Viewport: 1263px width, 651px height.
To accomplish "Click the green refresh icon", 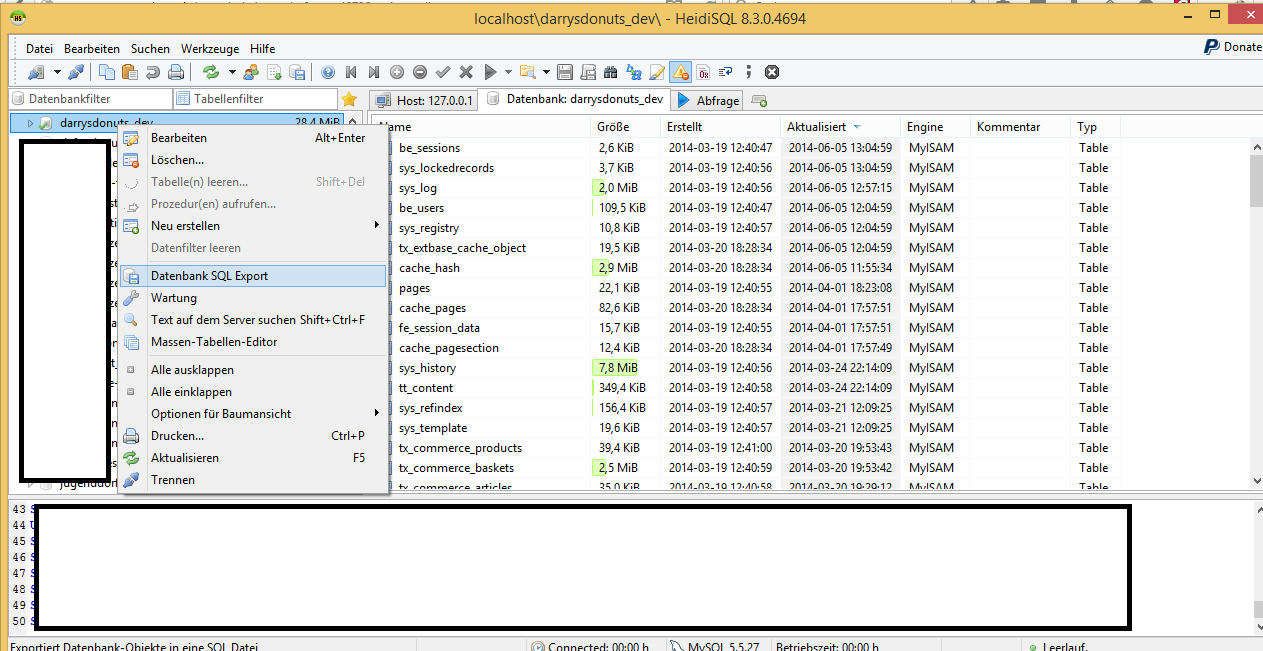I will pyautogui.click(x=210, y=72).
